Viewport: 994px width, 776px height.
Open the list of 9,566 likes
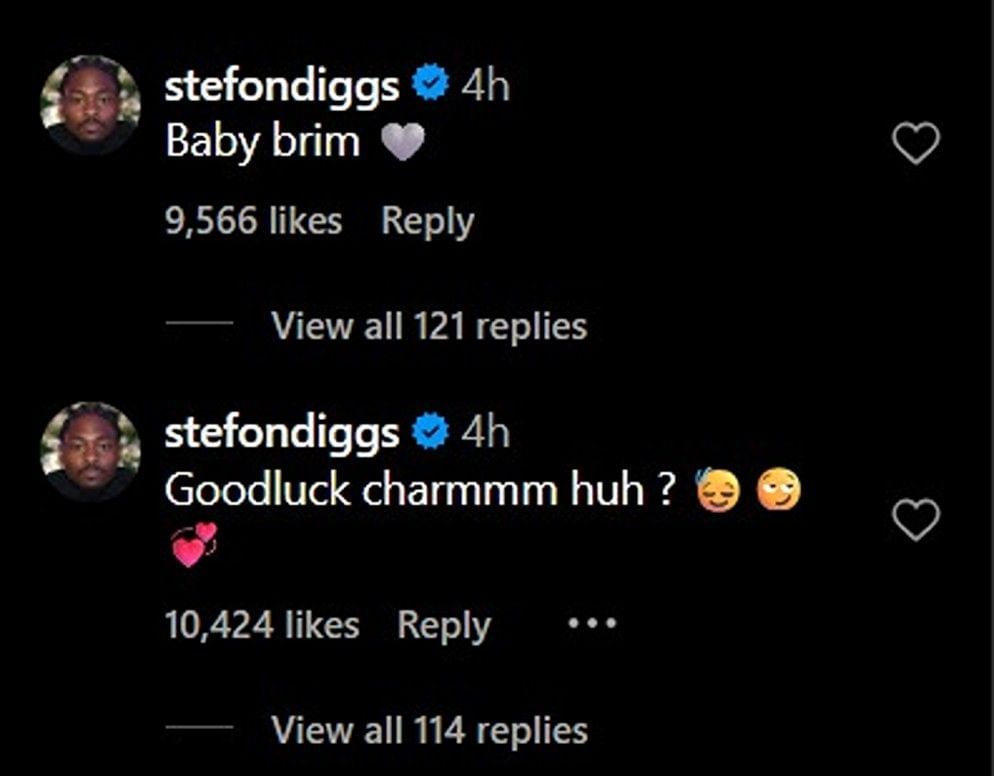(253, 221)
